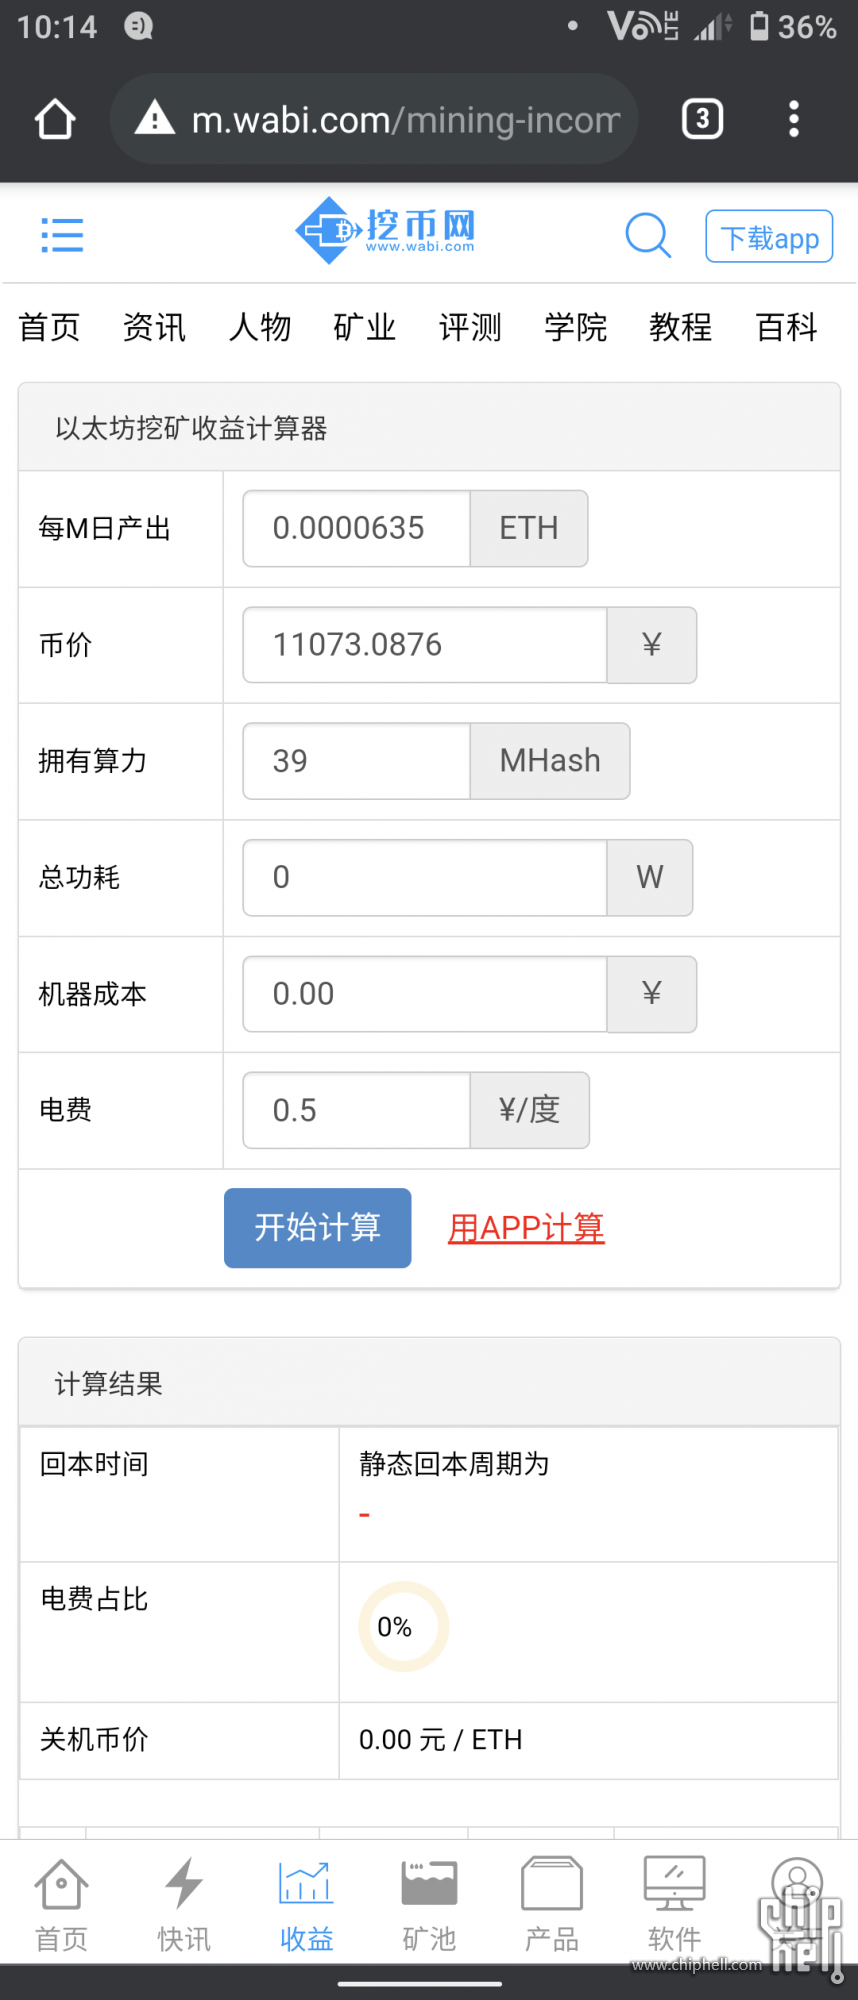
Task: Tap the search magnifier icon
Action: (x=648, y=236)
